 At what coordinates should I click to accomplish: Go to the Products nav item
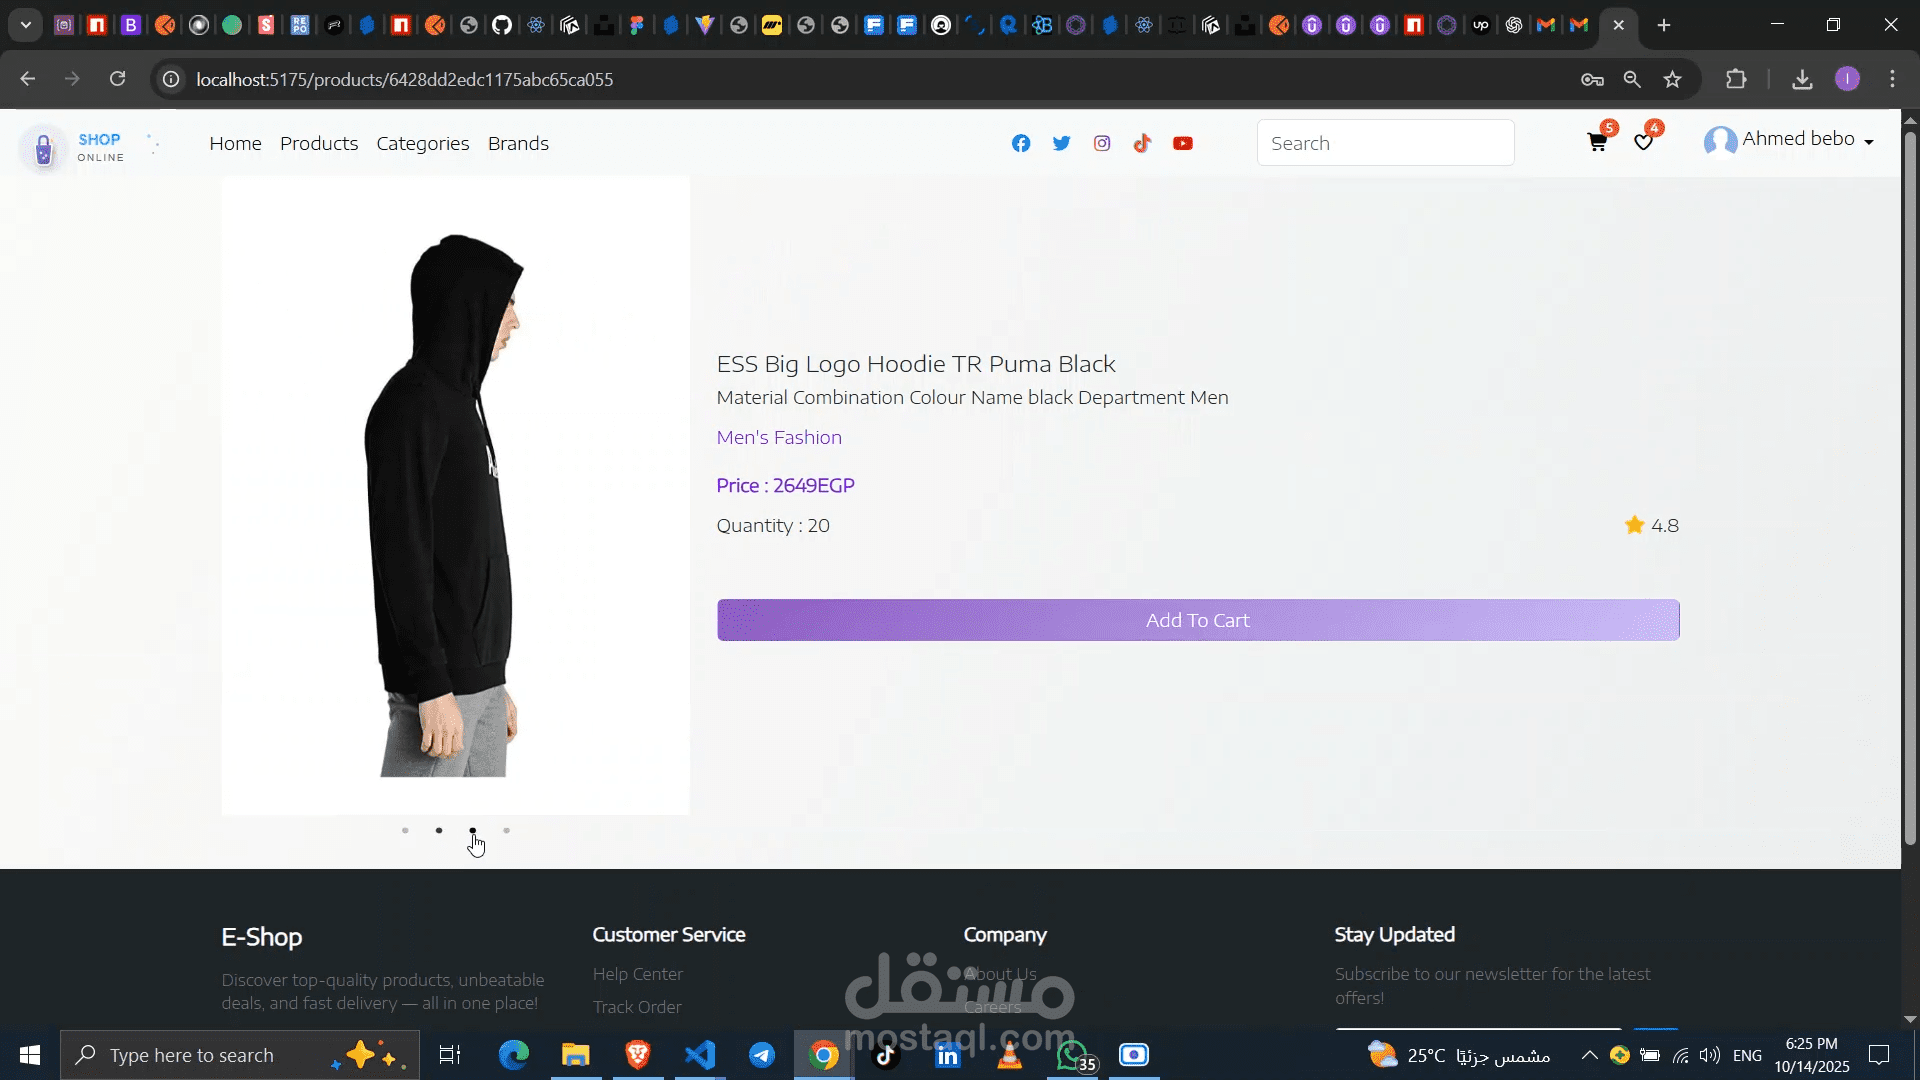[319, 143]
